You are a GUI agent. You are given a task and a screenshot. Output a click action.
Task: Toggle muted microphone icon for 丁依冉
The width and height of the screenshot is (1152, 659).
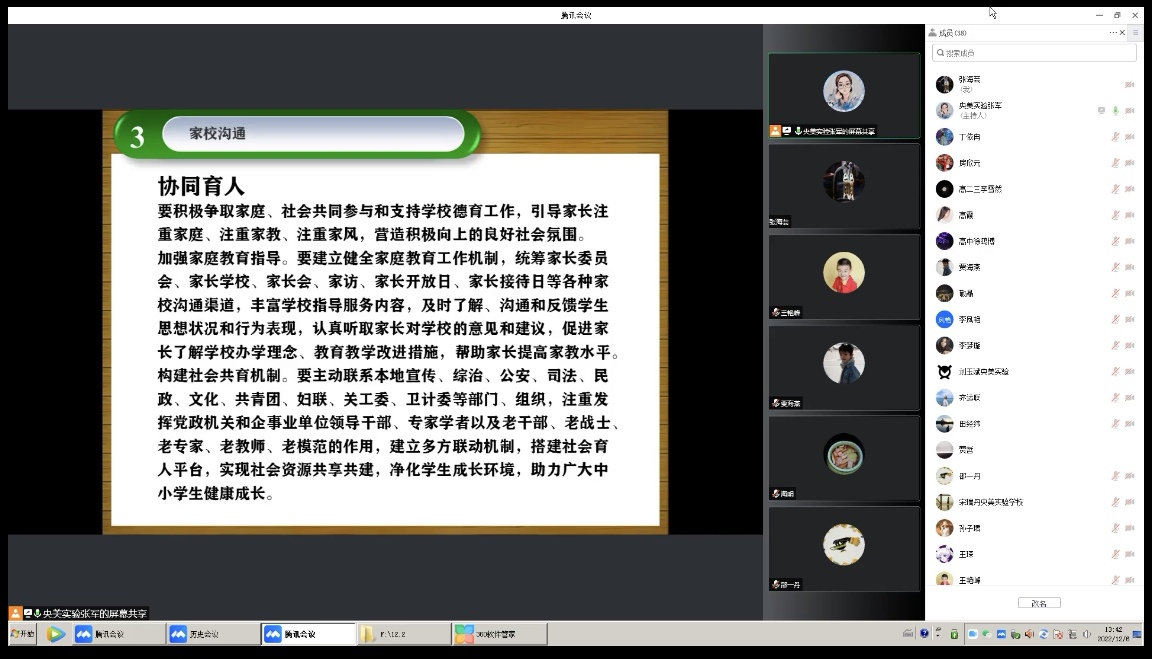[x=1115, y=137]
